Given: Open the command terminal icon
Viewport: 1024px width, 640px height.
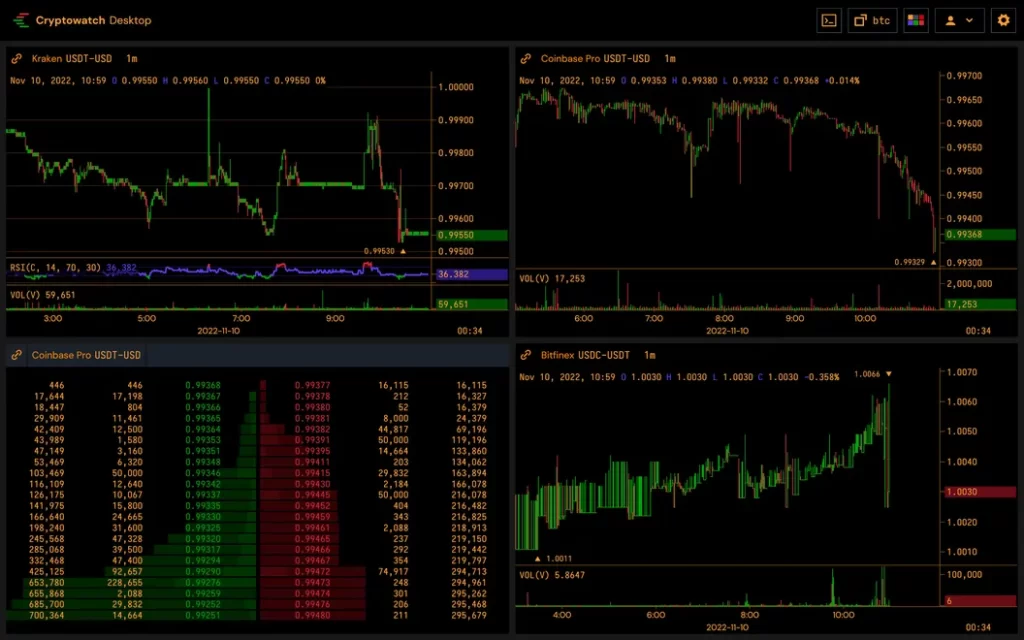Looking at the screenshot, I should click(828, 20).
